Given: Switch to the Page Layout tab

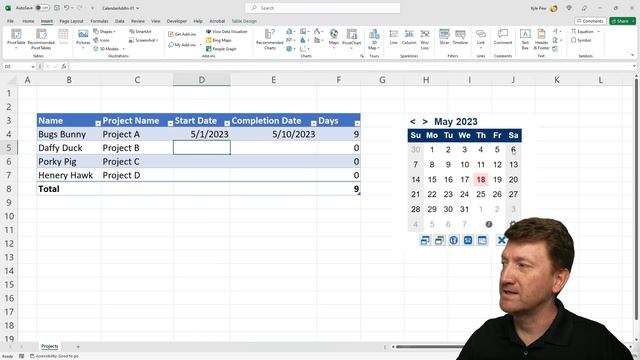Looking at the screenshot, I should coord(71,21).
